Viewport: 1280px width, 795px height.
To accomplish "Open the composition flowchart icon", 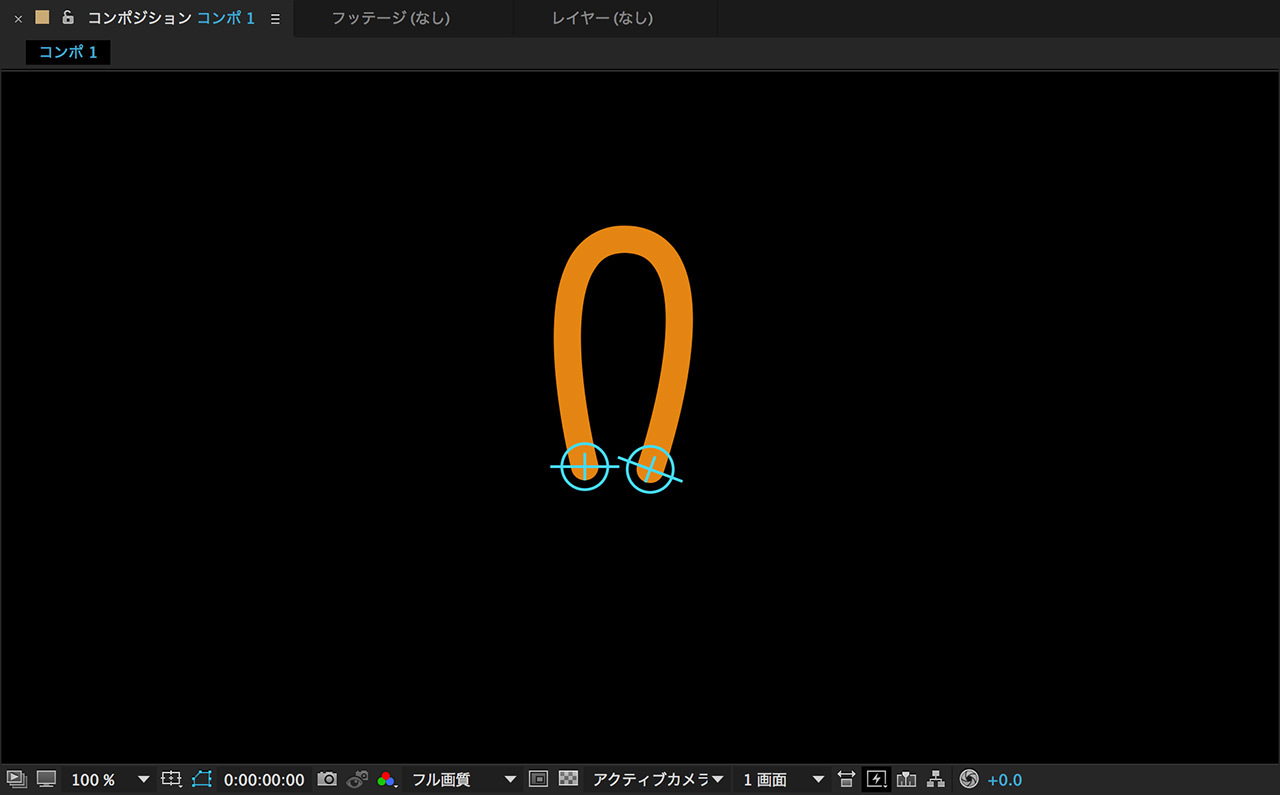I will coord(936,779).
